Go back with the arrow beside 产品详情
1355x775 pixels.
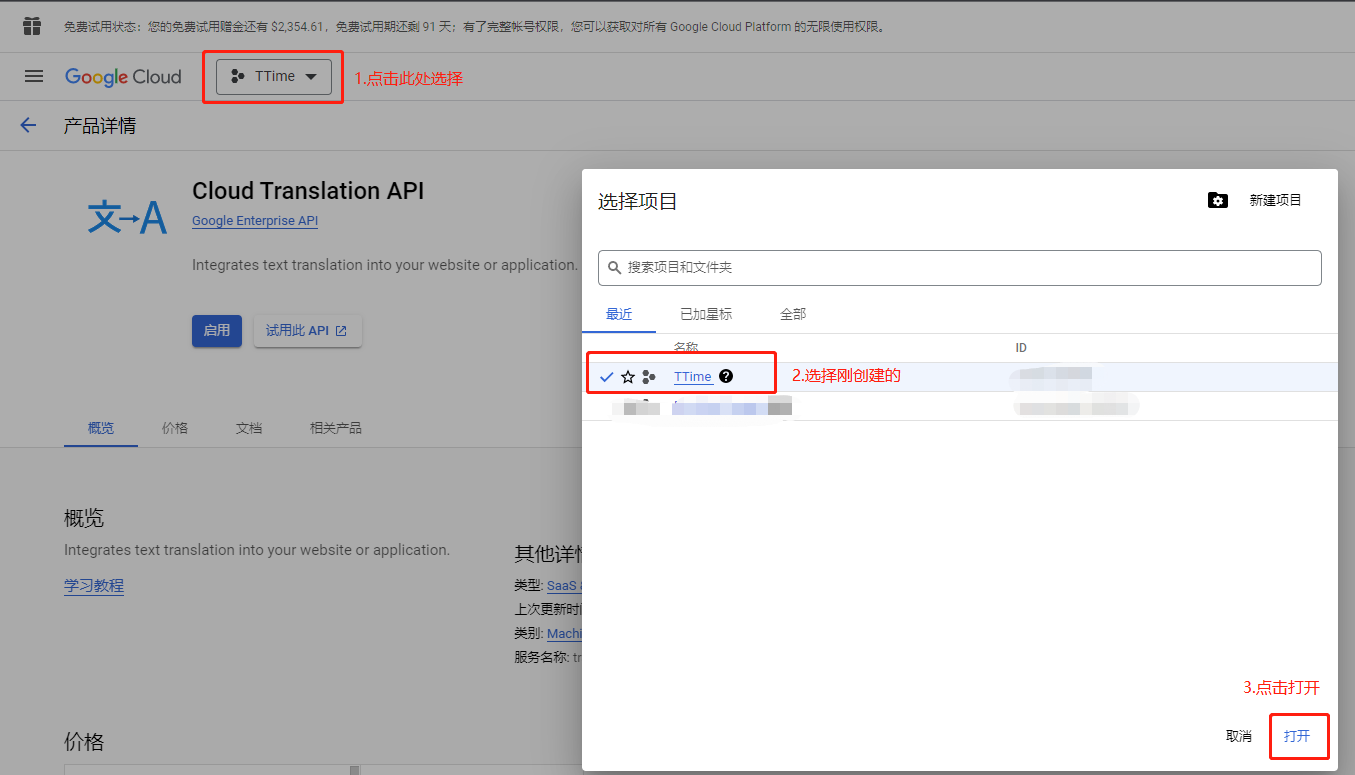(28, 125)
